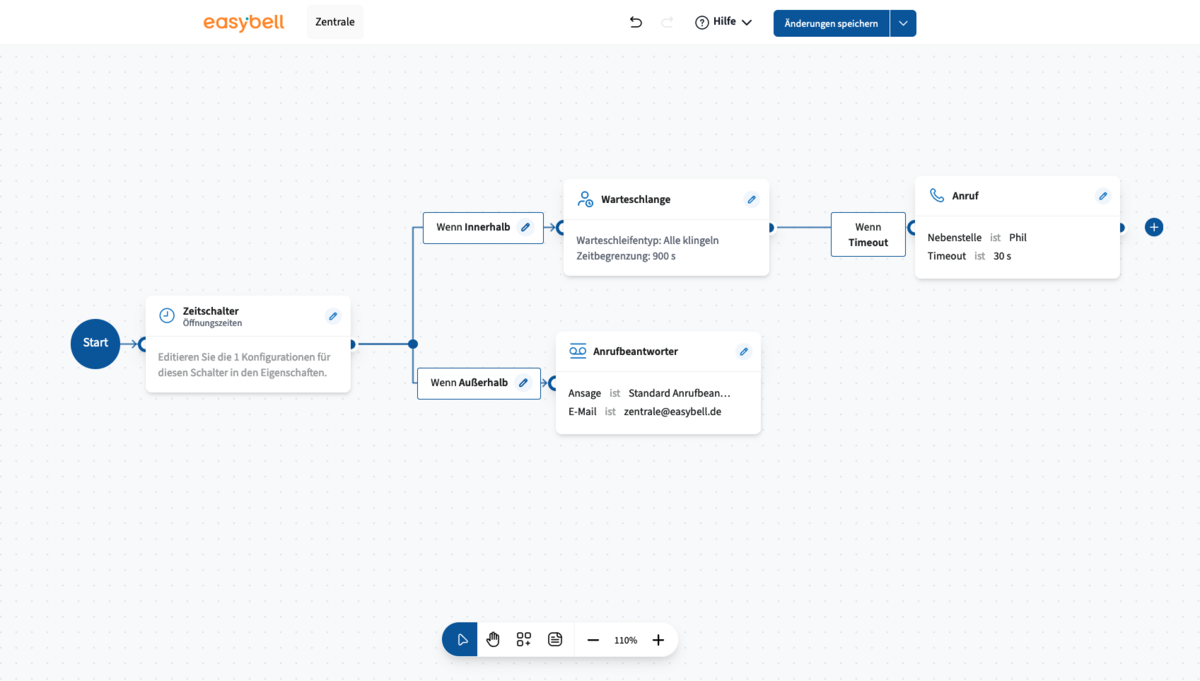
Task: Open the add element grid tool
Action: pos(524,640)
